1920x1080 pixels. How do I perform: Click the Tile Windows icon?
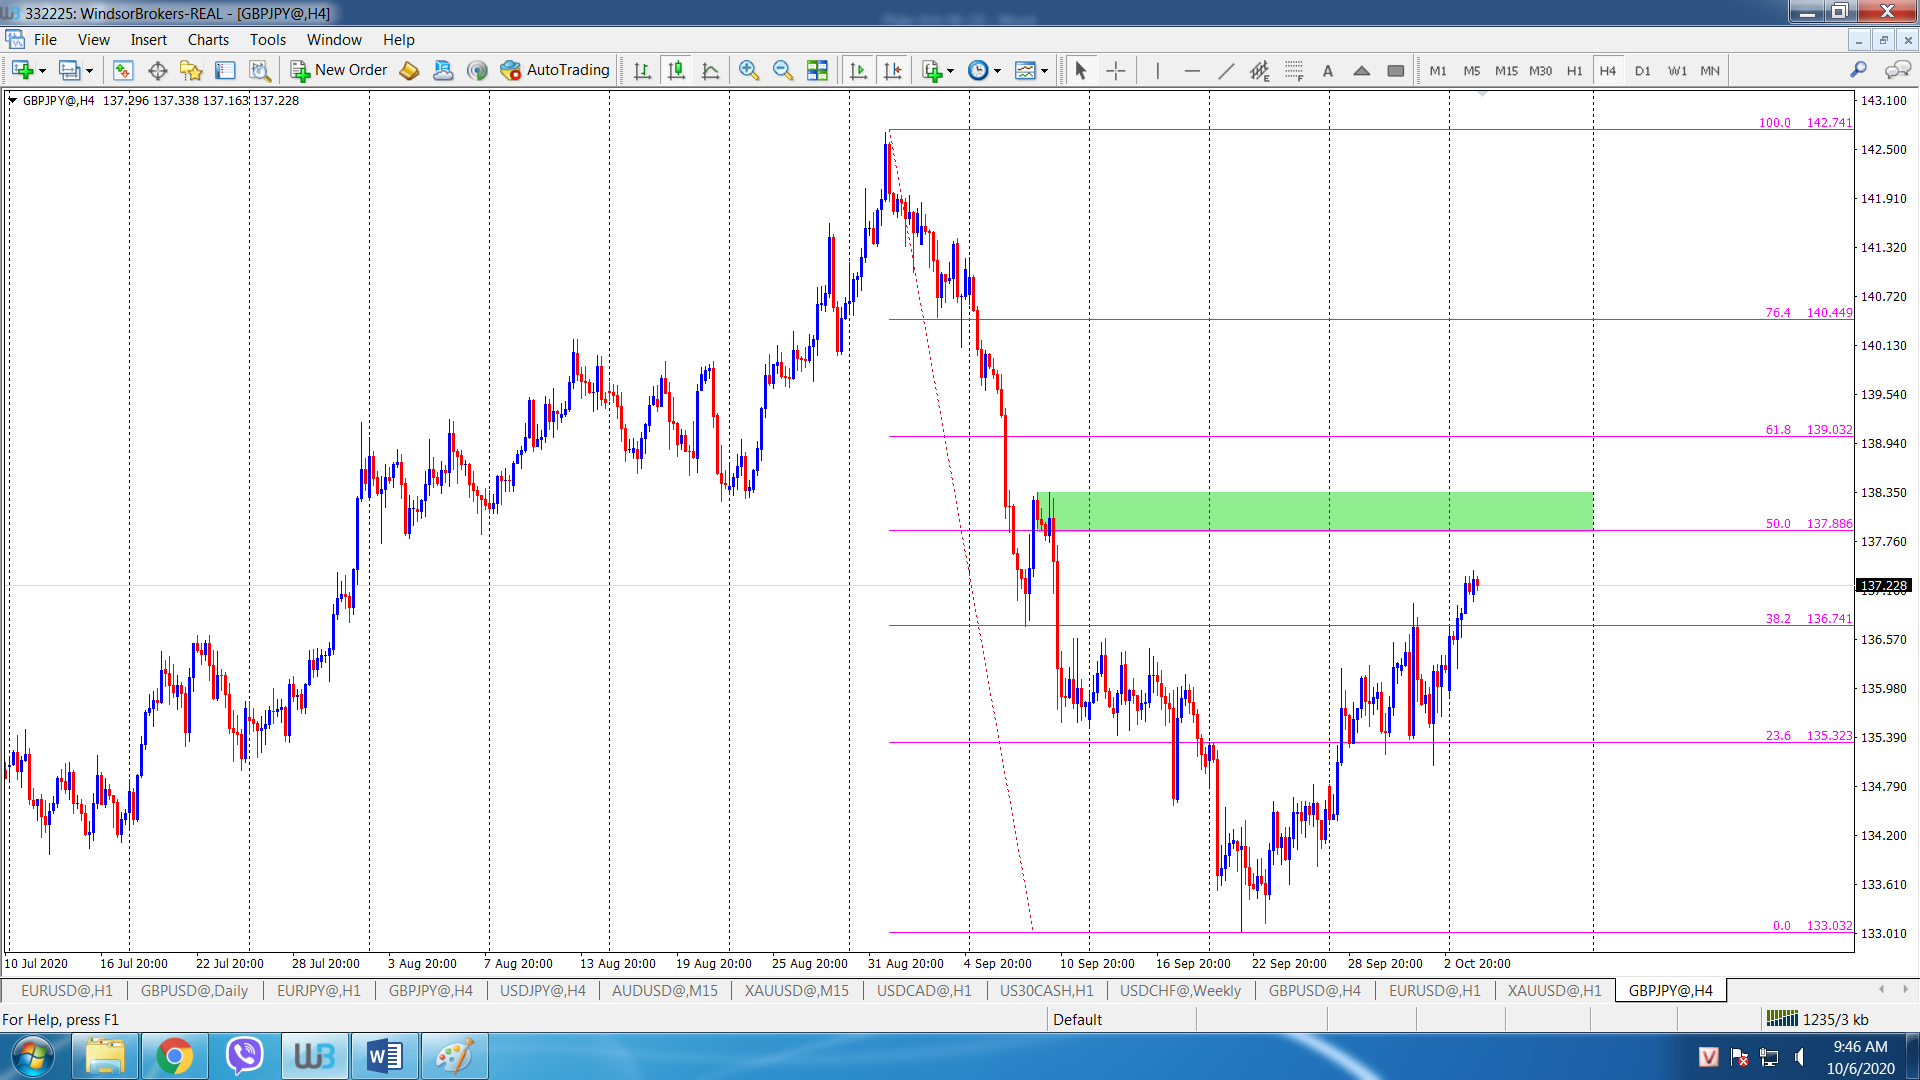817,70
